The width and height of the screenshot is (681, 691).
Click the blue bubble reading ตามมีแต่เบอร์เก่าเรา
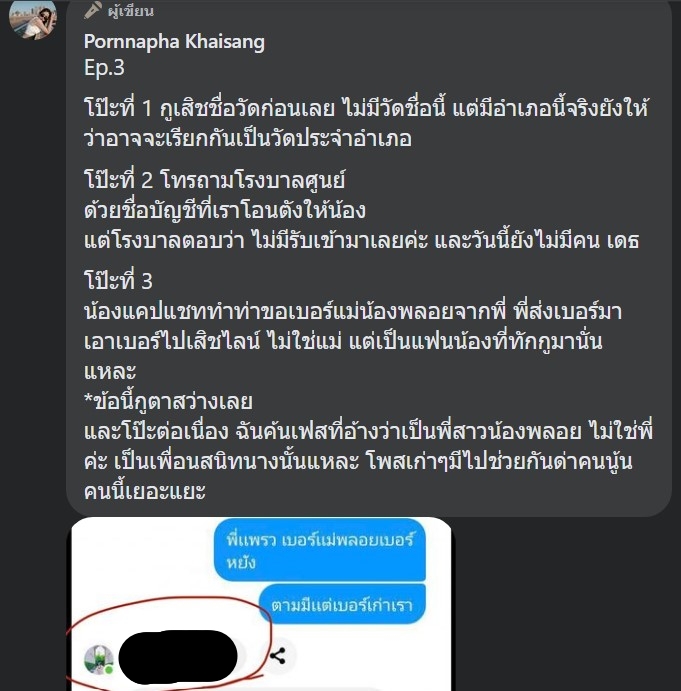tap(342, 605)
